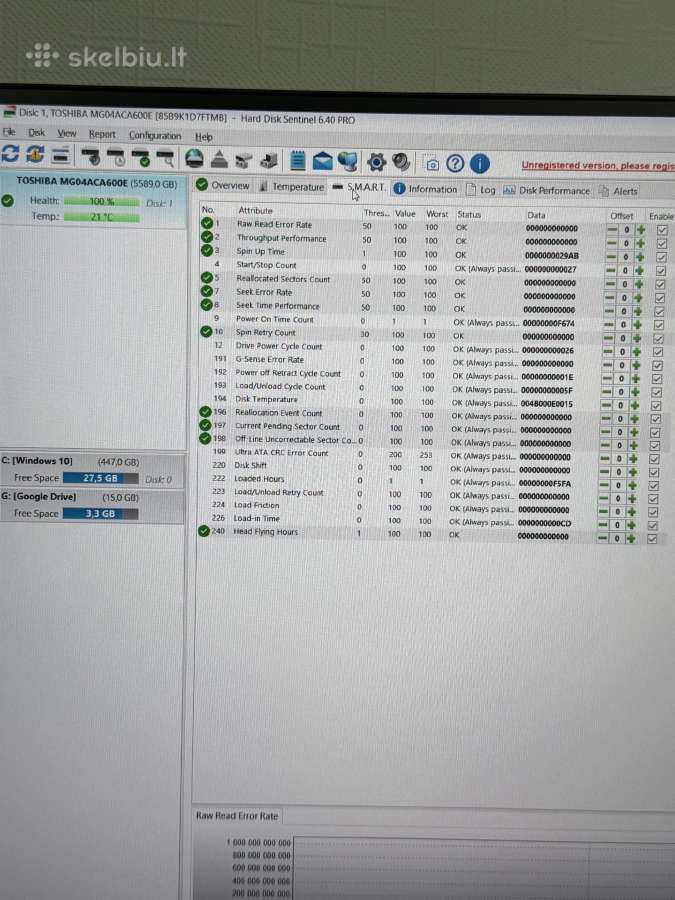This screenshot has height=900, width=675.
Task: Toggle Enable checkbox for Ultra ATA CRC Error Count
Action: click(654, 459)
